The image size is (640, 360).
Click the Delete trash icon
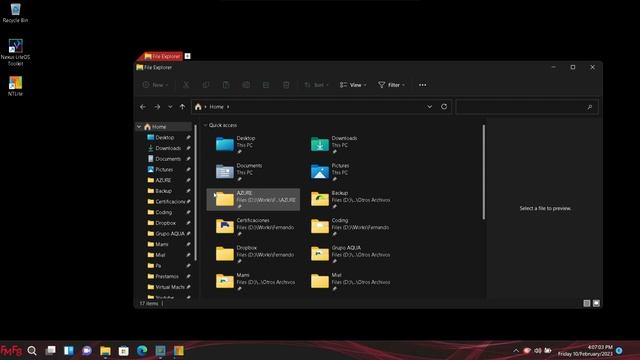(286, 85)
